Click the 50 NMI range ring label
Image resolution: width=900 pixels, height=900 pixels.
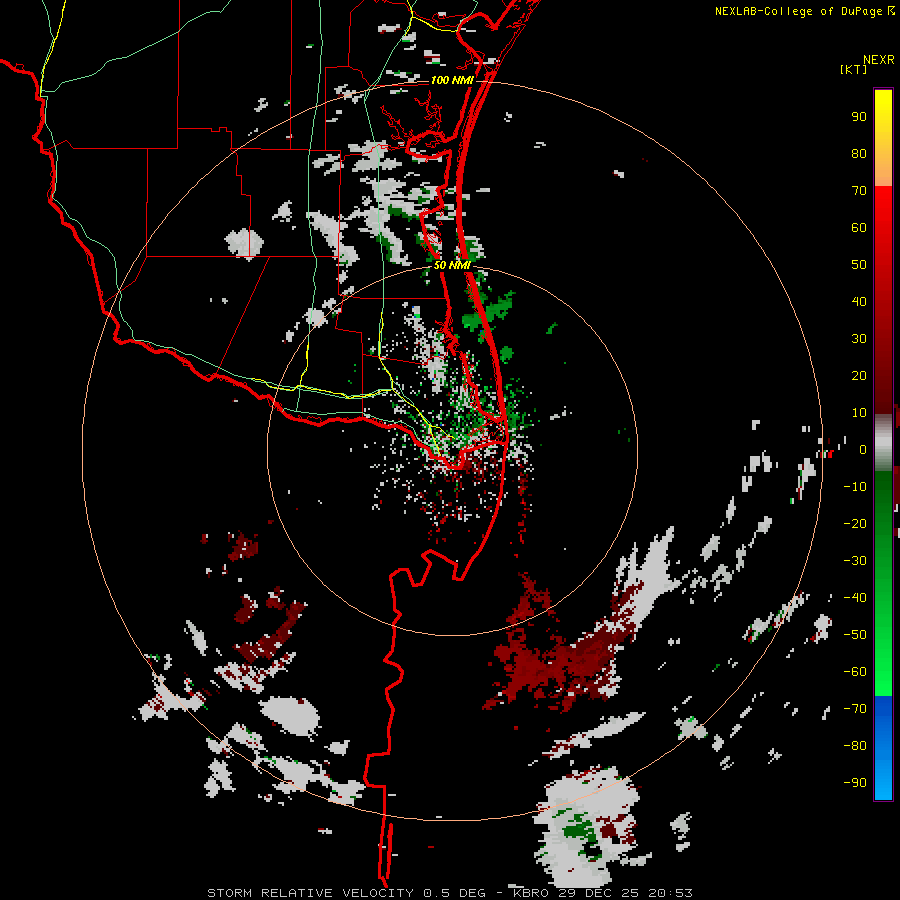452,265
